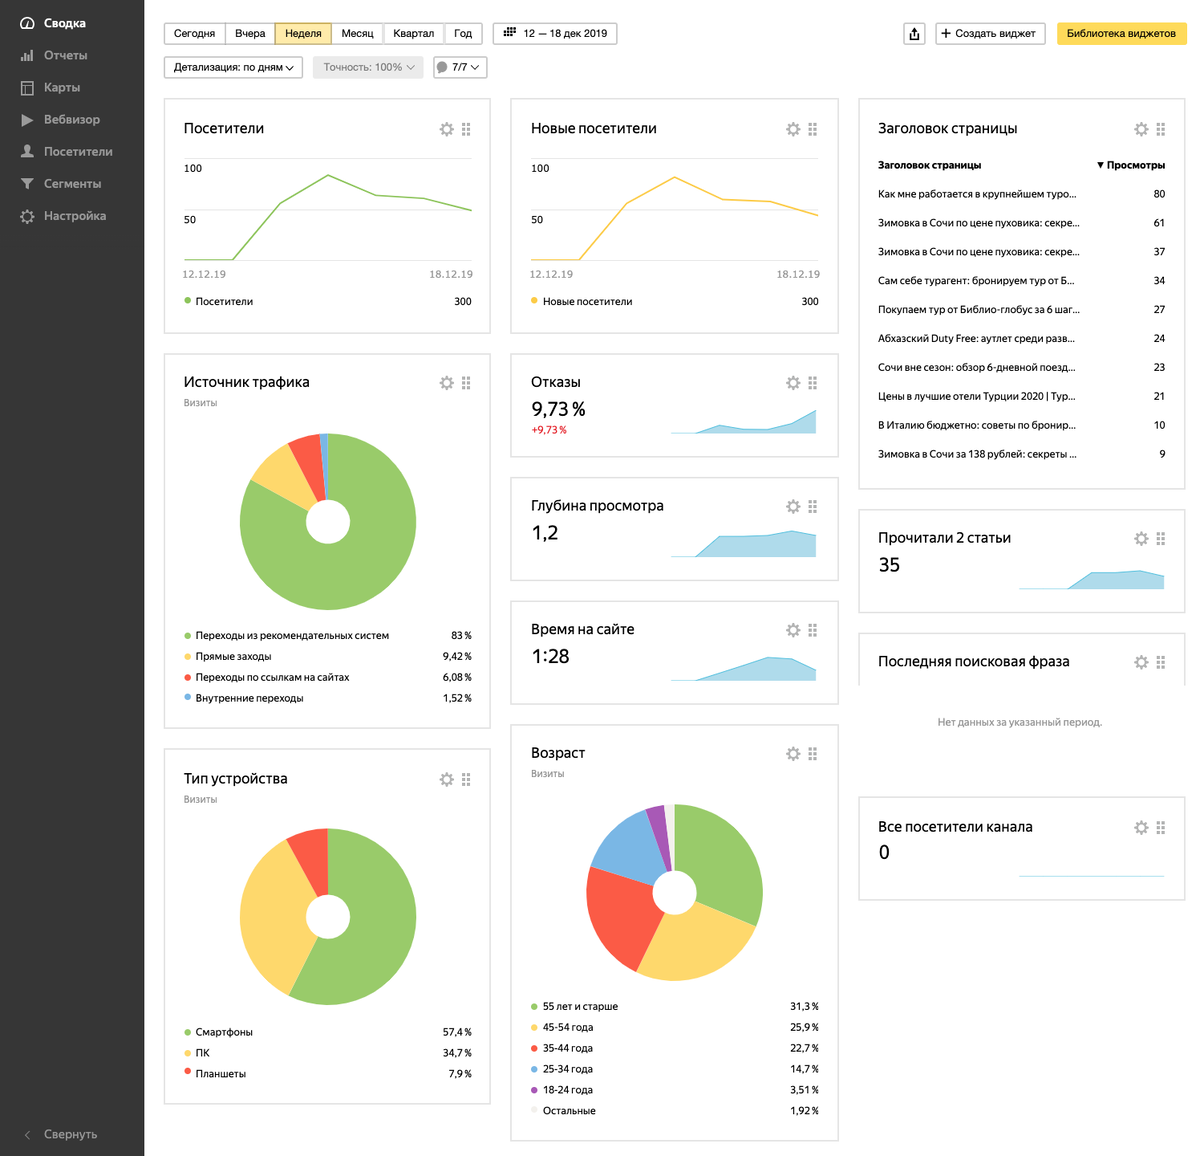This screenshot has width=1200, height=1156.
Task: Open Вебвизор section label in sidebar
Action: [x=72, y=120]
